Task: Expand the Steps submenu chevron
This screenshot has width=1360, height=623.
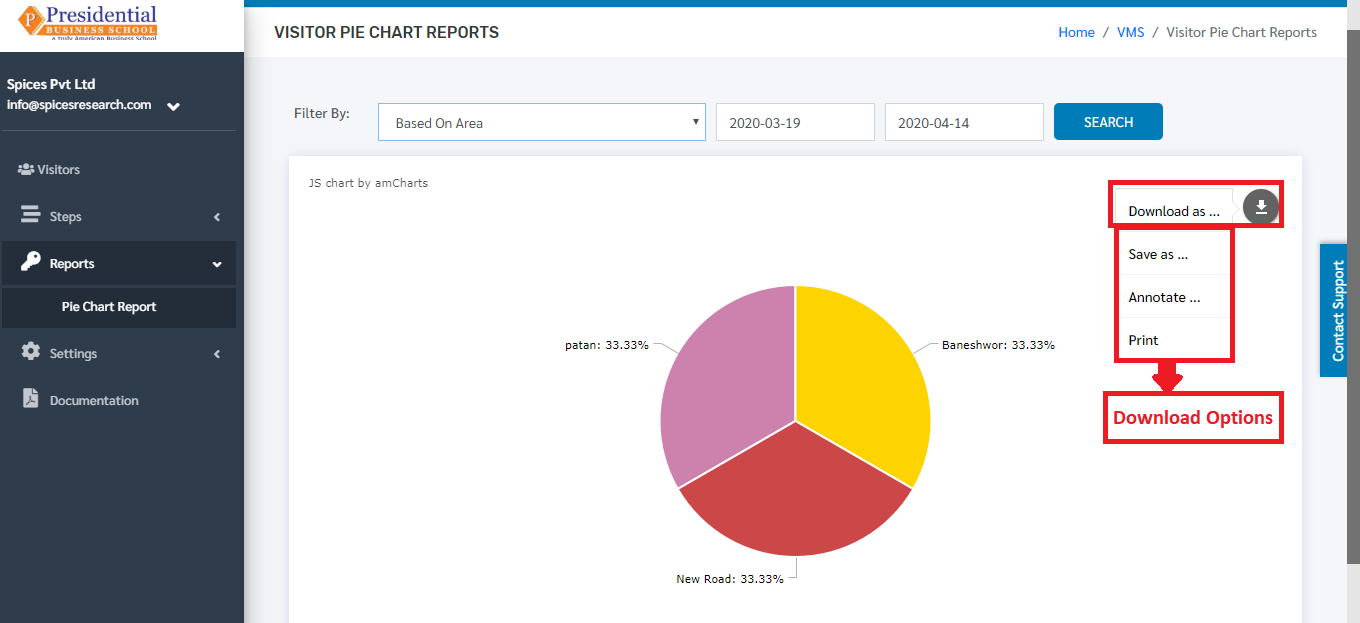Action: (x=217, y=217)
